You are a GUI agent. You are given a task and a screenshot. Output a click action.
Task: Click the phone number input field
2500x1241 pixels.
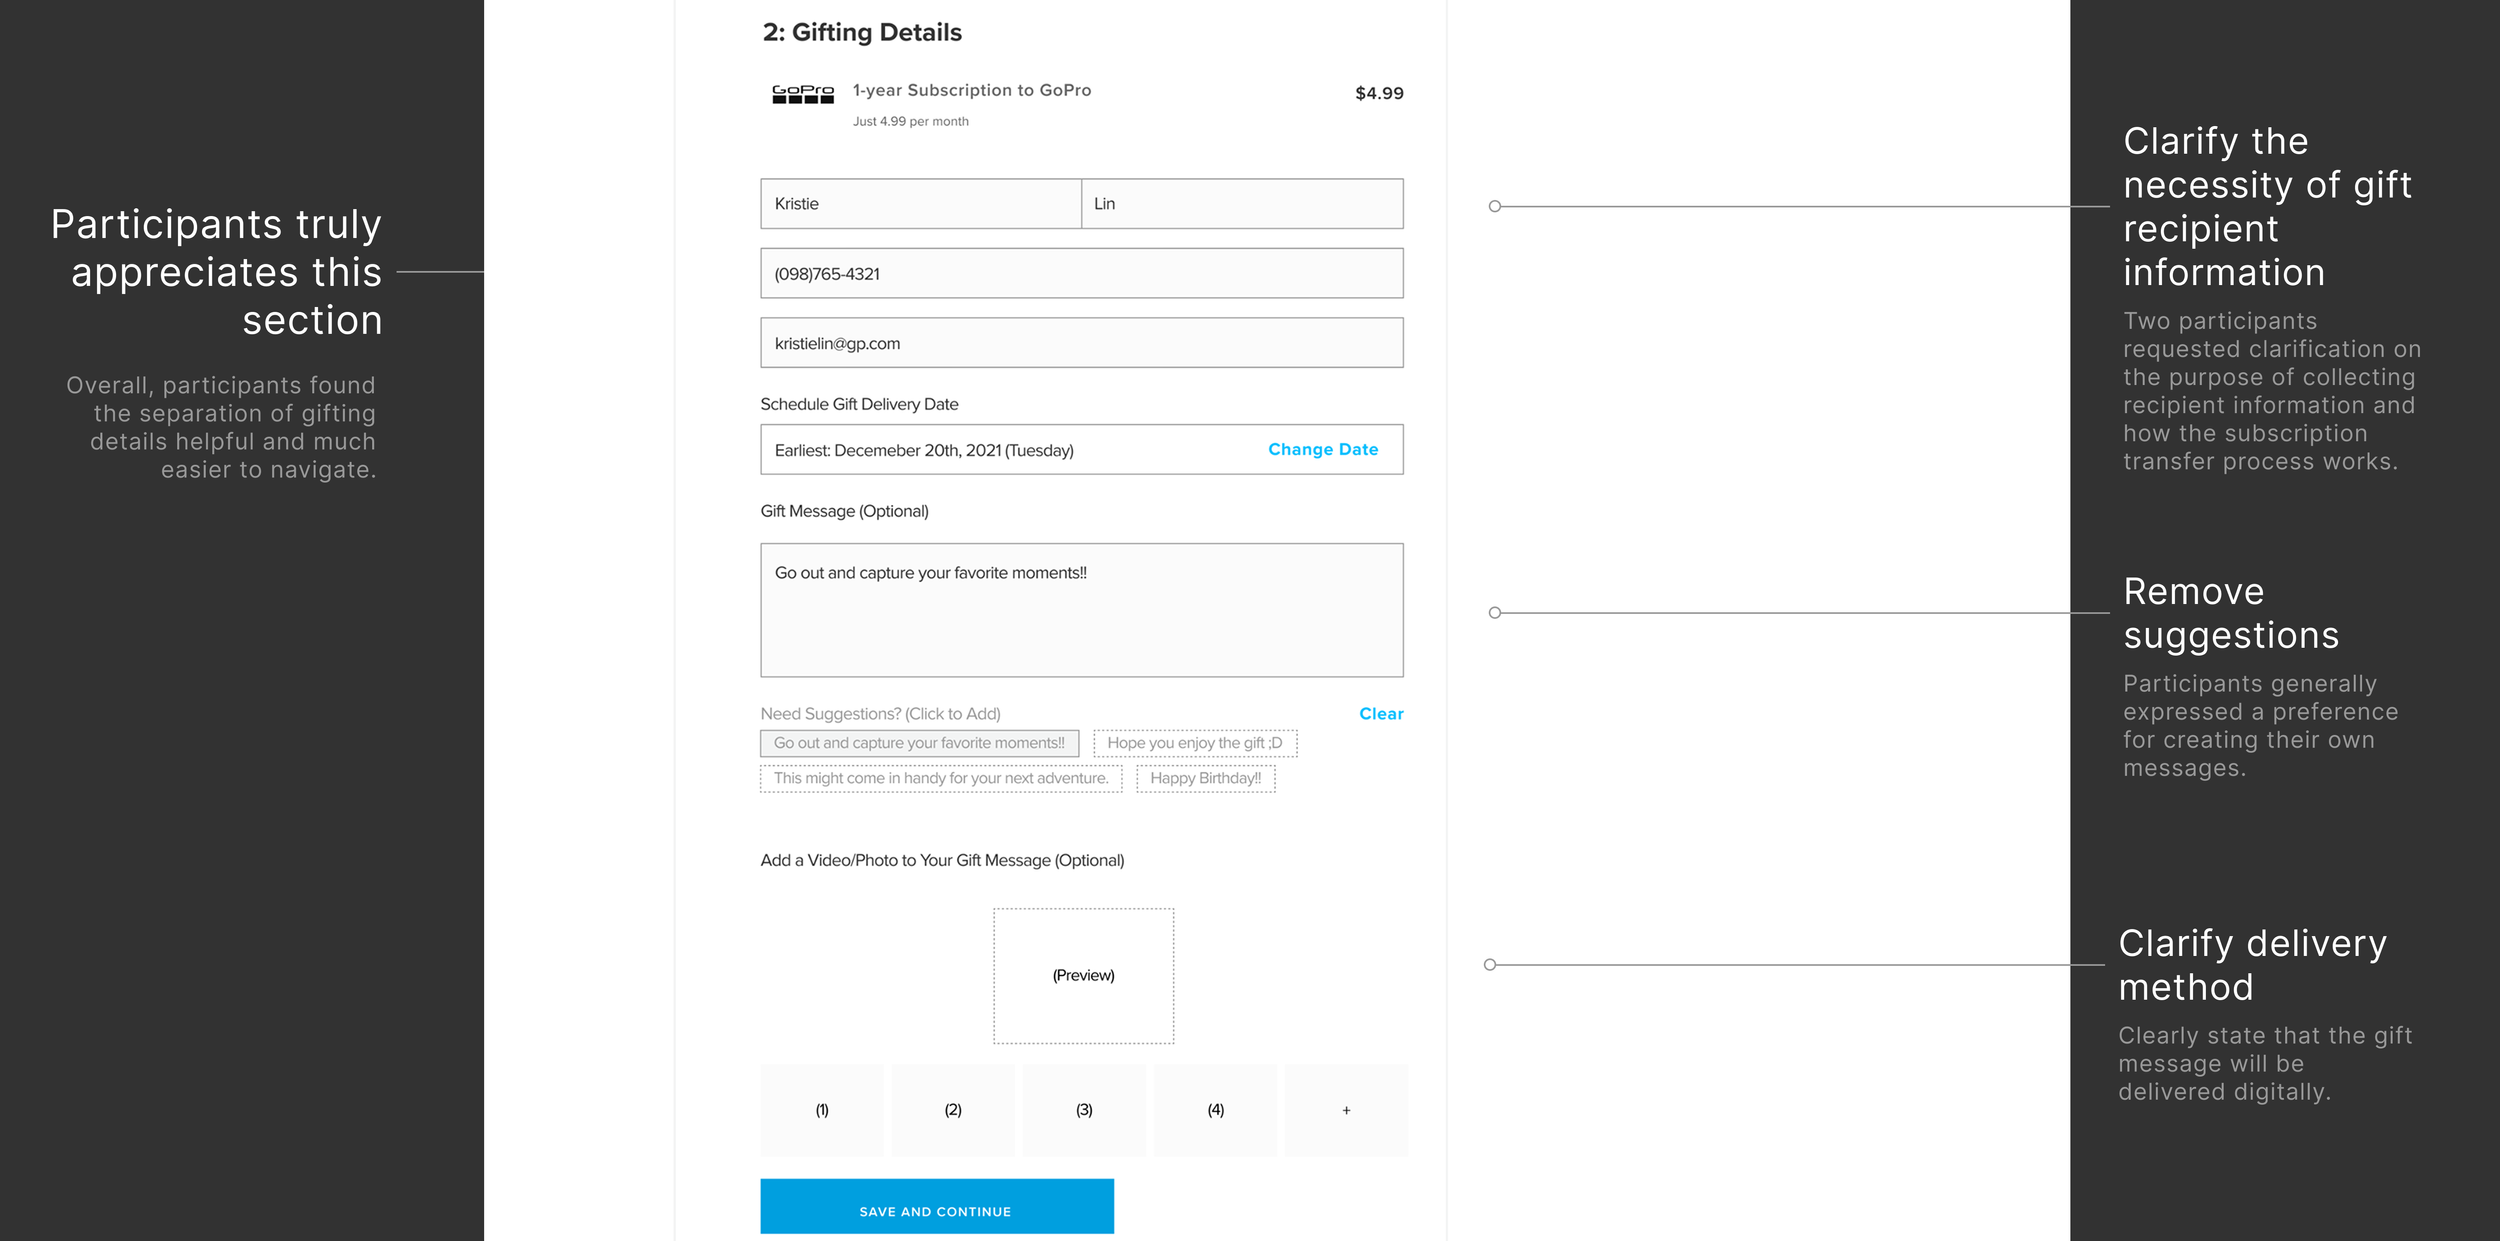coord(1081,274)
